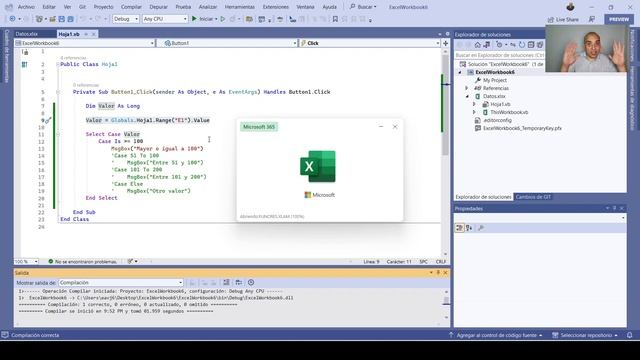Image resolution: width=640 pixels, height=360 pixels.
Task: Close the Salida output panel
Action: (x=445, y=273)
